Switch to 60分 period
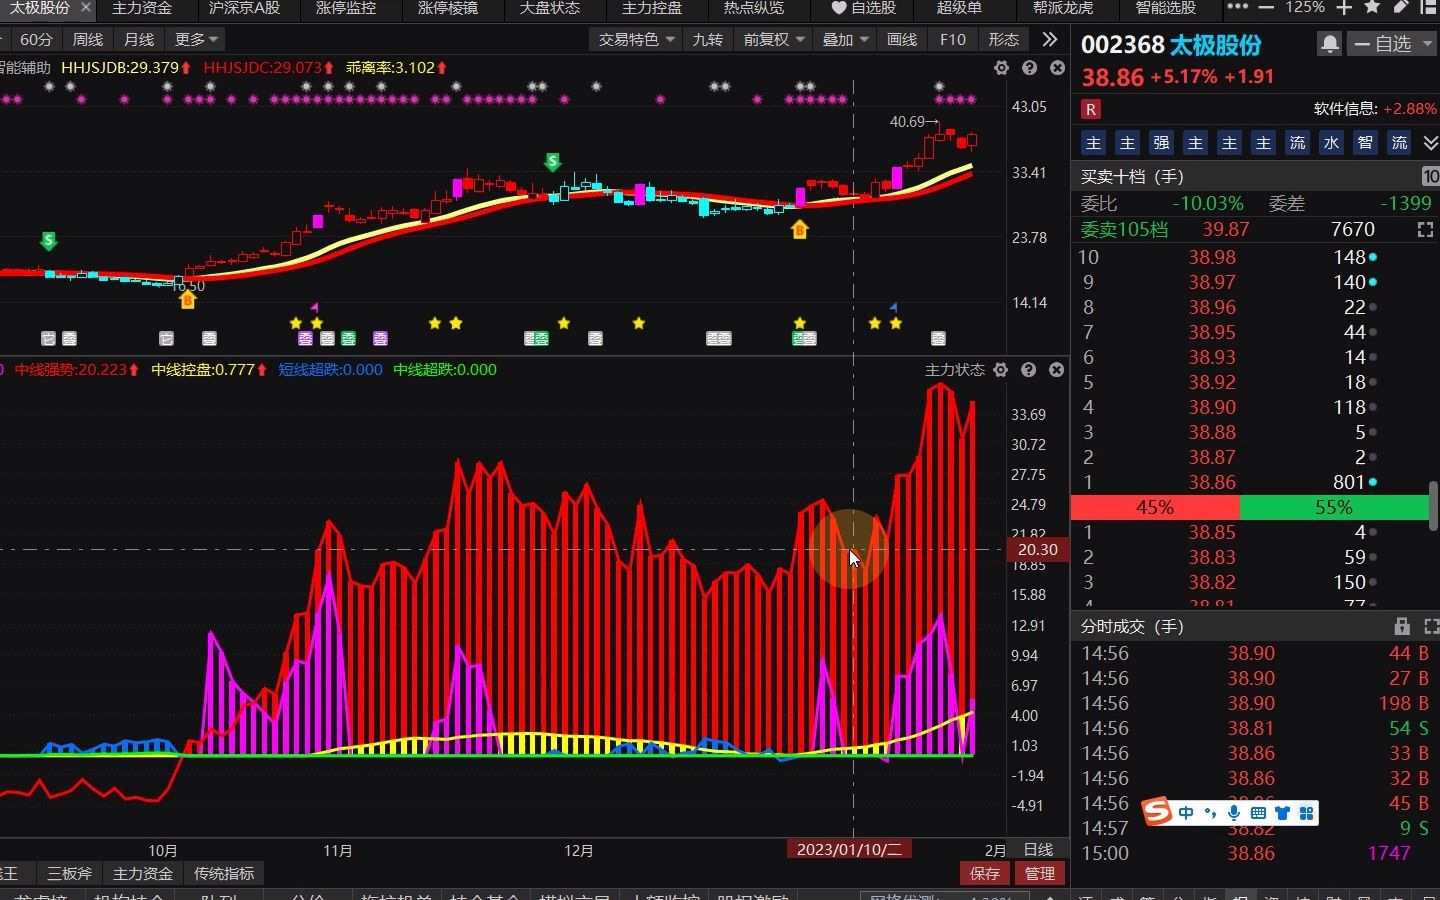The height and width of the screenshot is (900, 1440). point(36,40)
